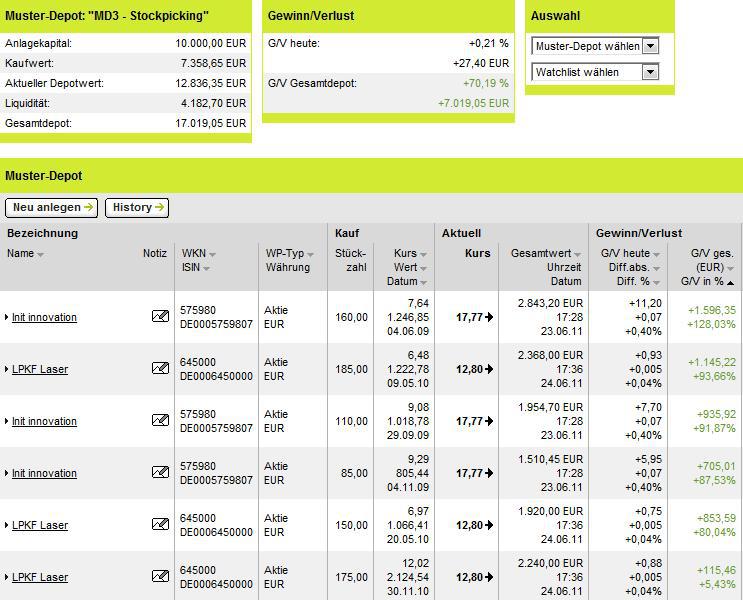This screenshot has height=600, width=743.
Task: Click sort arrow next to Name column
Action: pyautogui.click(x=40, y=255)
